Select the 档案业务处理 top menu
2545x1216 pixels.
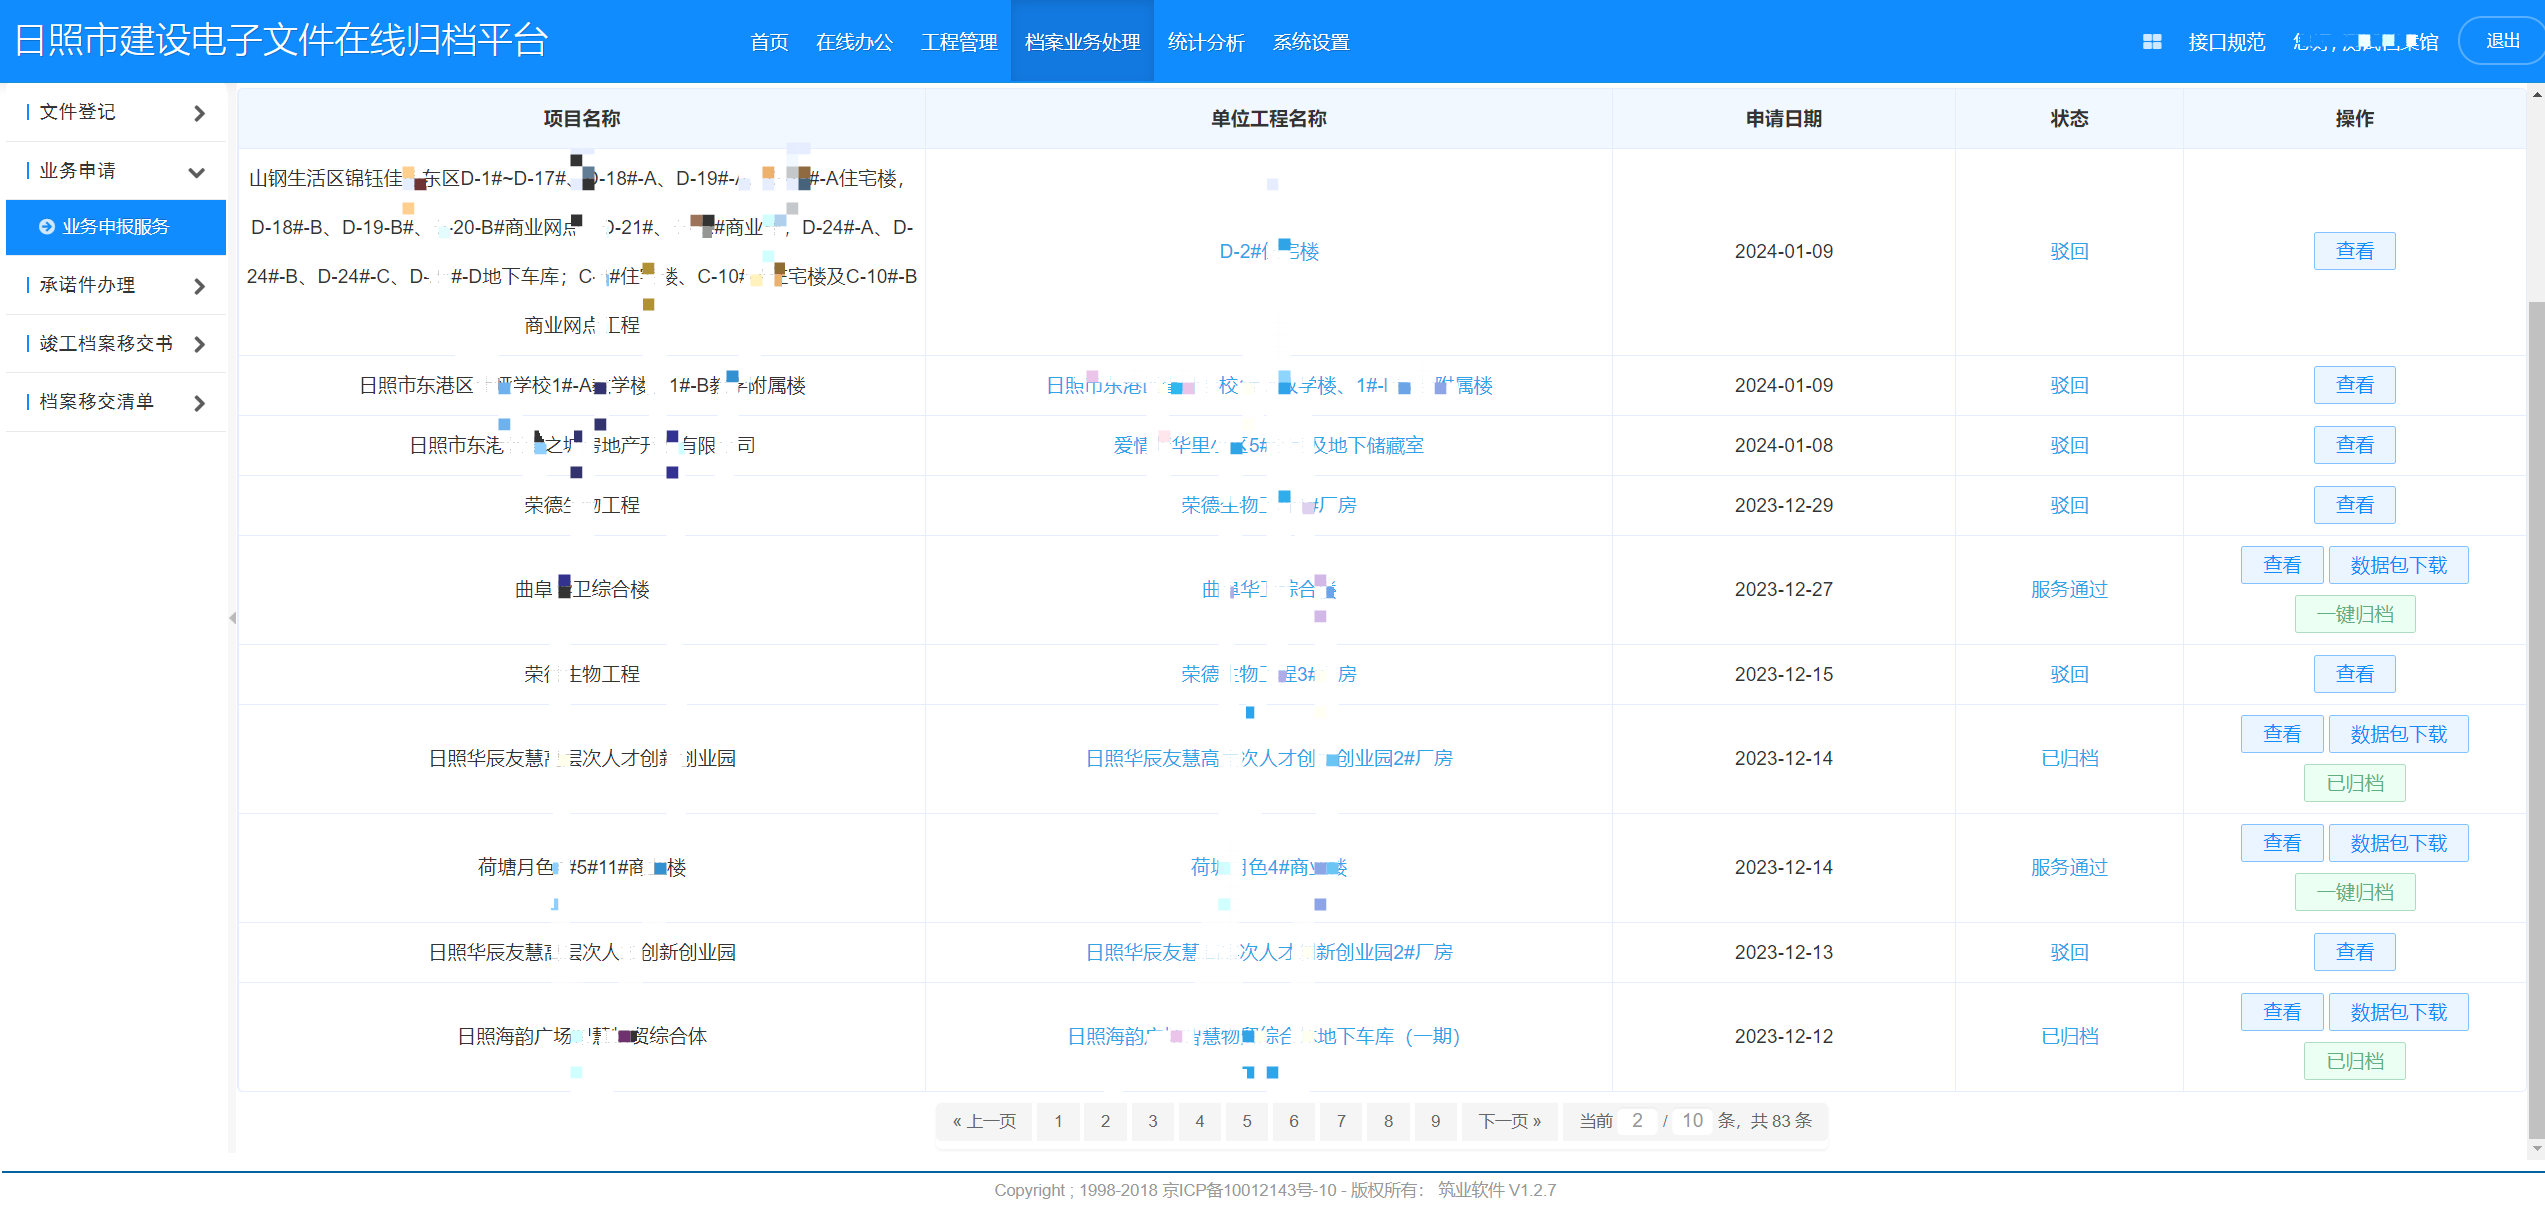(1082, 42)
